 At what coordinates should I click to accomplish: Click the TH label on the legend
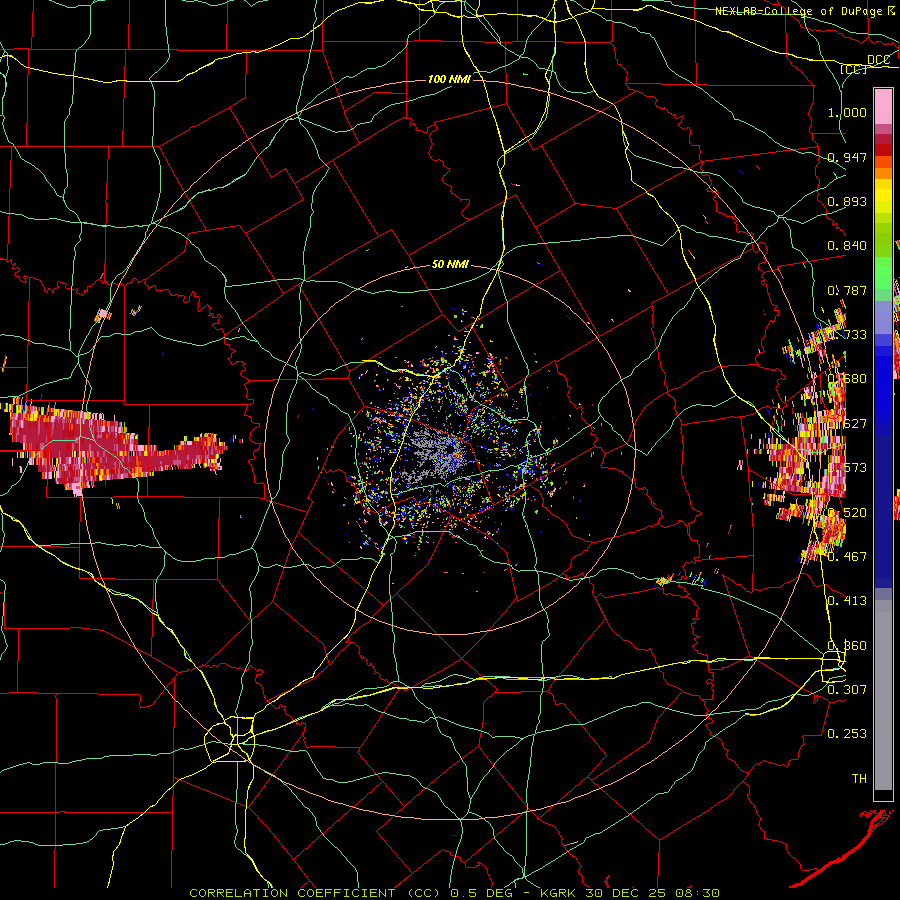859,779
